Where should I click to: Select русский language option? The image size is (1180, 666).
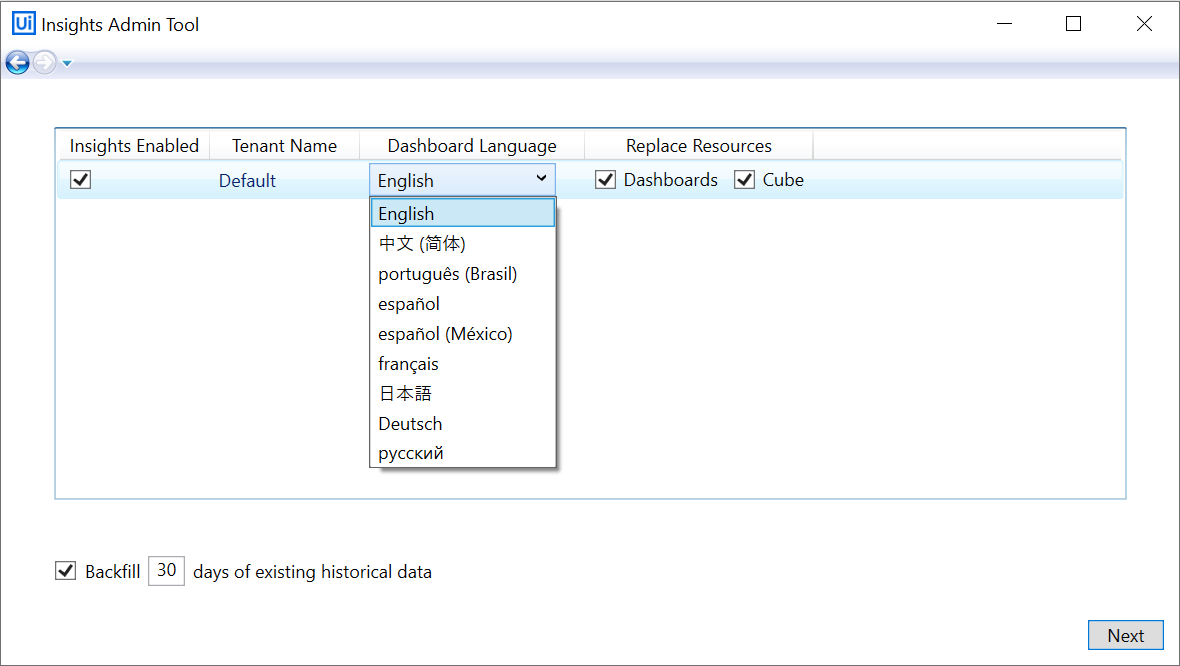pyautogui.click(x=463, y=452)
